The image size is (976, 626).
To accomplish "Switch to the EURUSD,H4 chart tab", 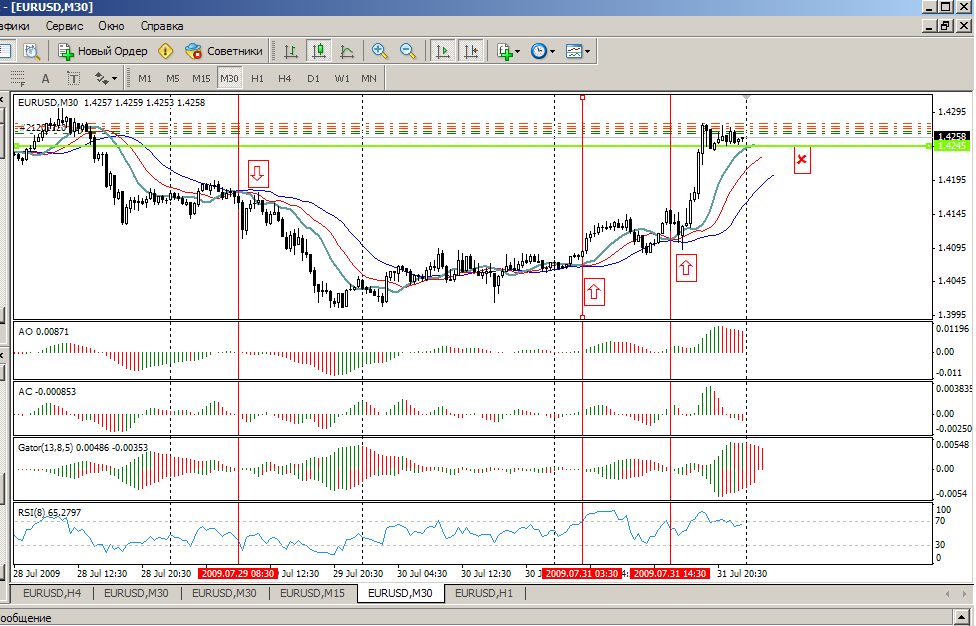I will [52, 593].
